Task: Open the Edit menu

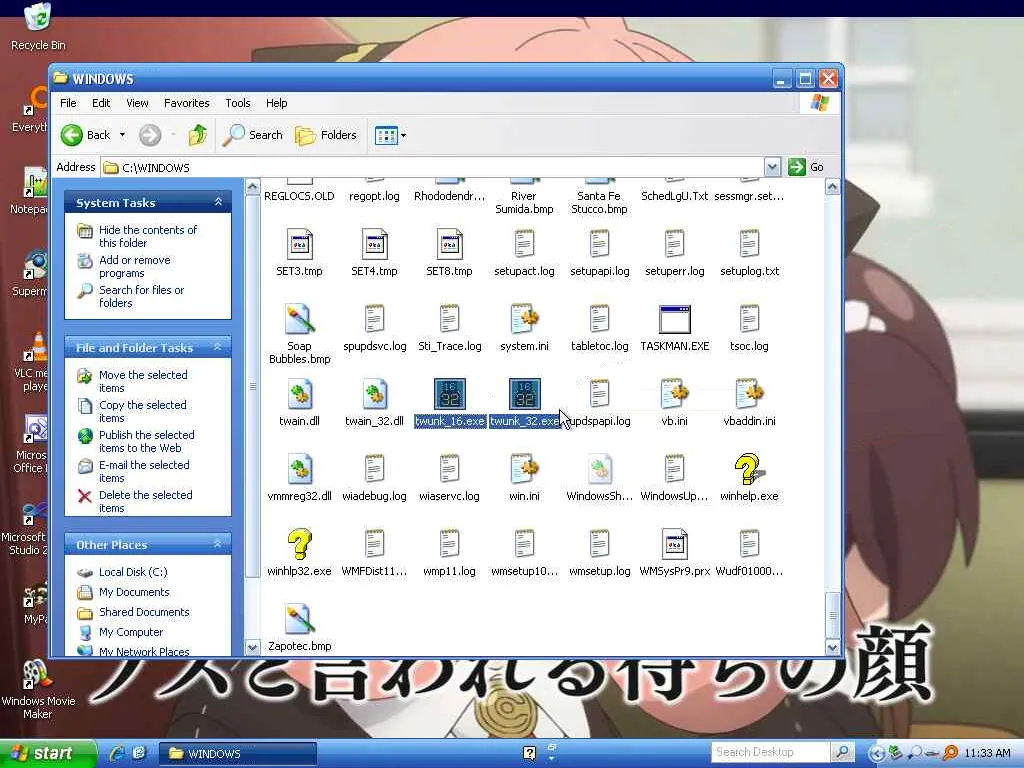Action: tap(101, 103)
